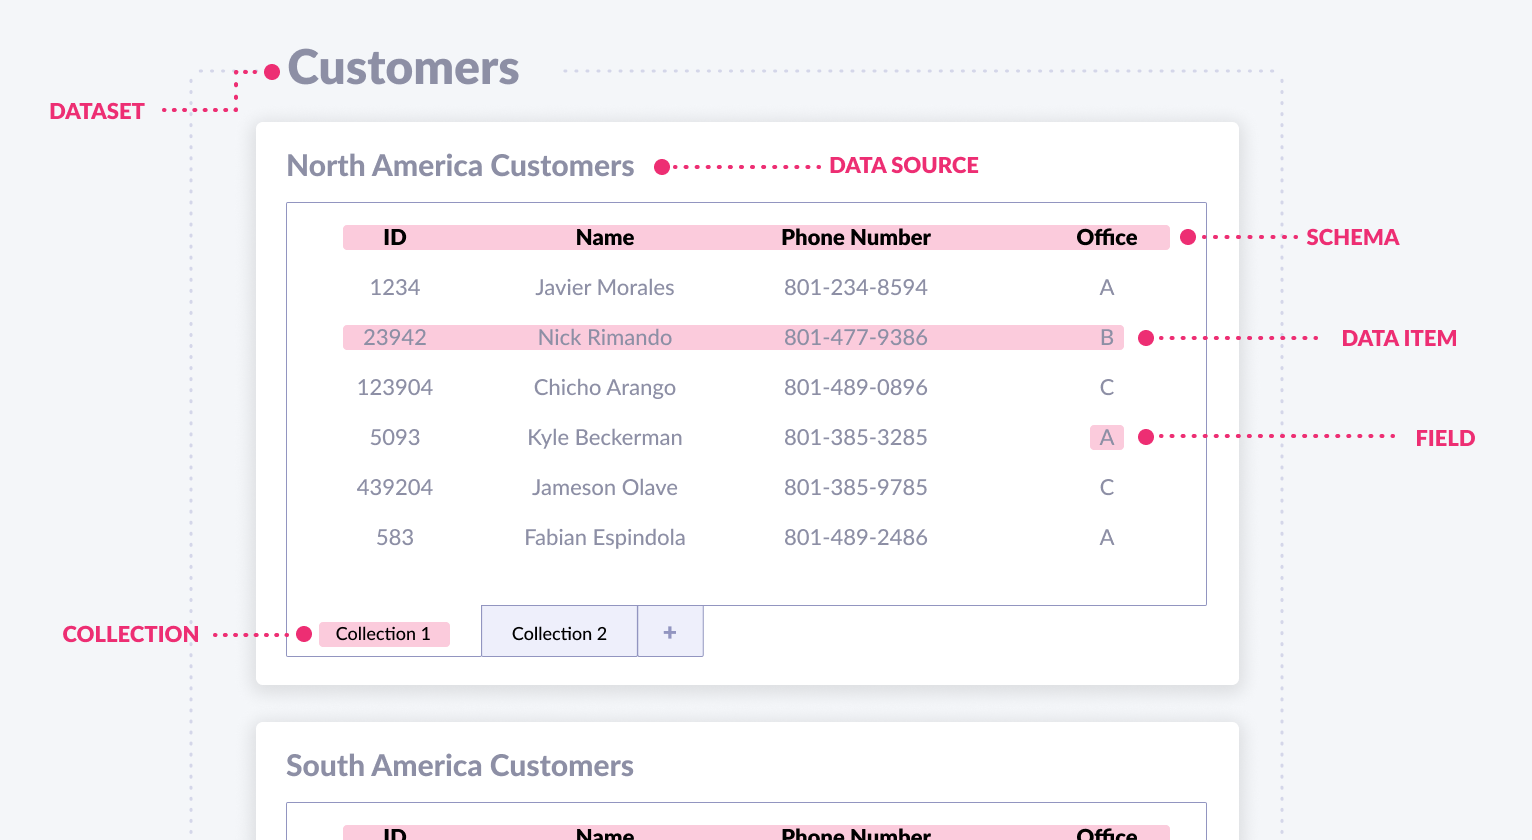The width and height of the screenshot is (1532, 840).
Task: Select phone number 801-385-3285
Action: [x=856, y=437]
